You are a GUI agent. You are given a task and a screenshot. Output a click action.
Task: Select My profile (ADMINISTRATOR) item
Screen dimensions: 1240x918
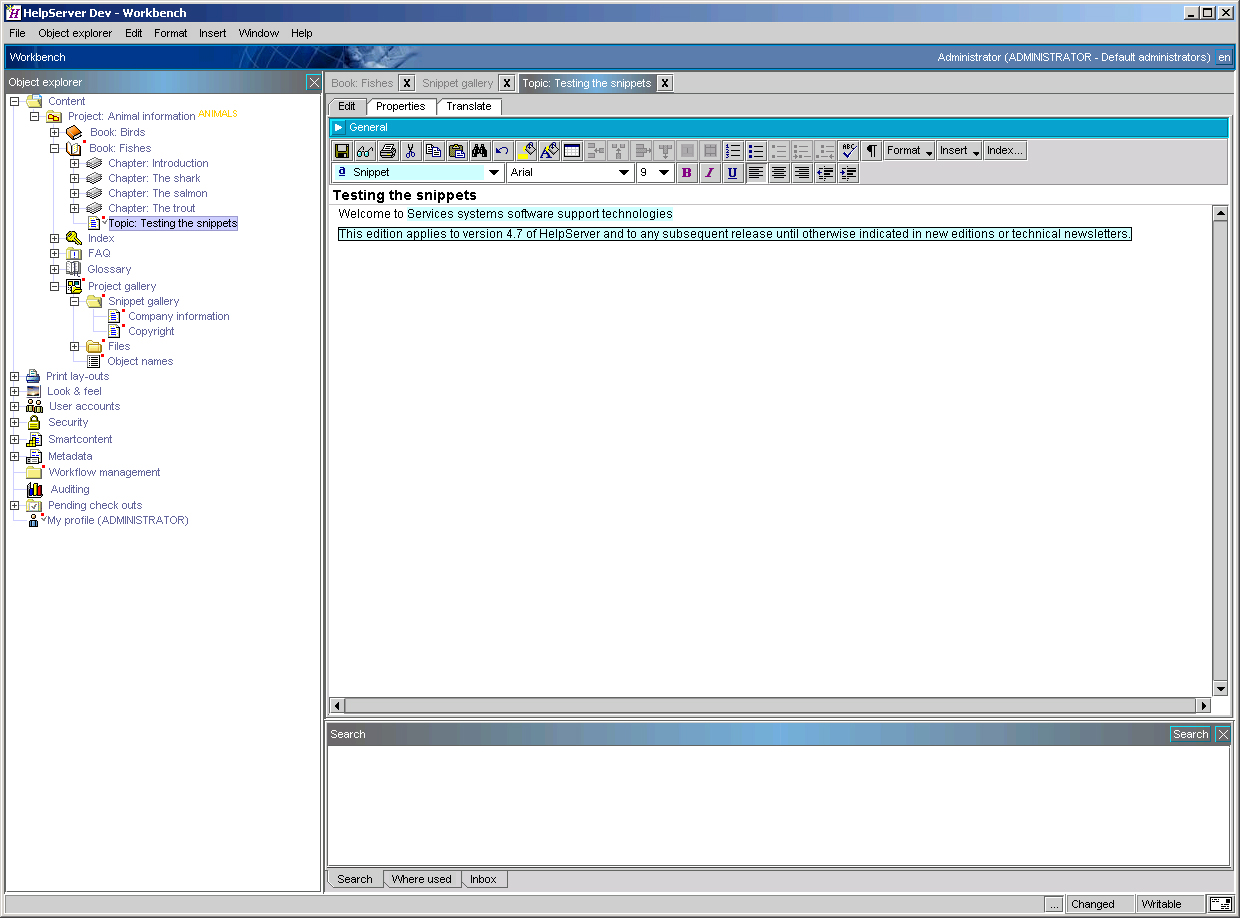point(118,520)
